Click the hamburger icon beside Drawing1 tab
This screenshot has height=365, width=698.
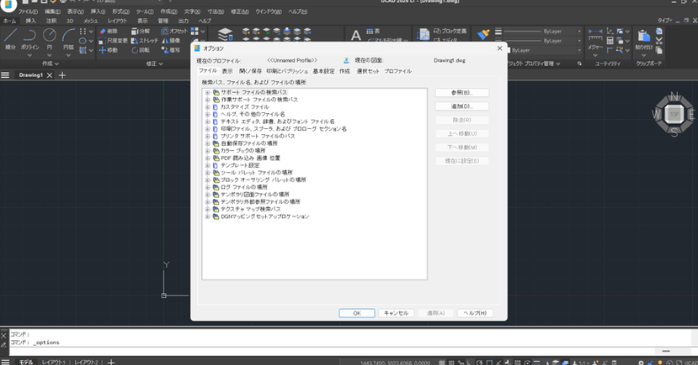(x=5, y=75)
